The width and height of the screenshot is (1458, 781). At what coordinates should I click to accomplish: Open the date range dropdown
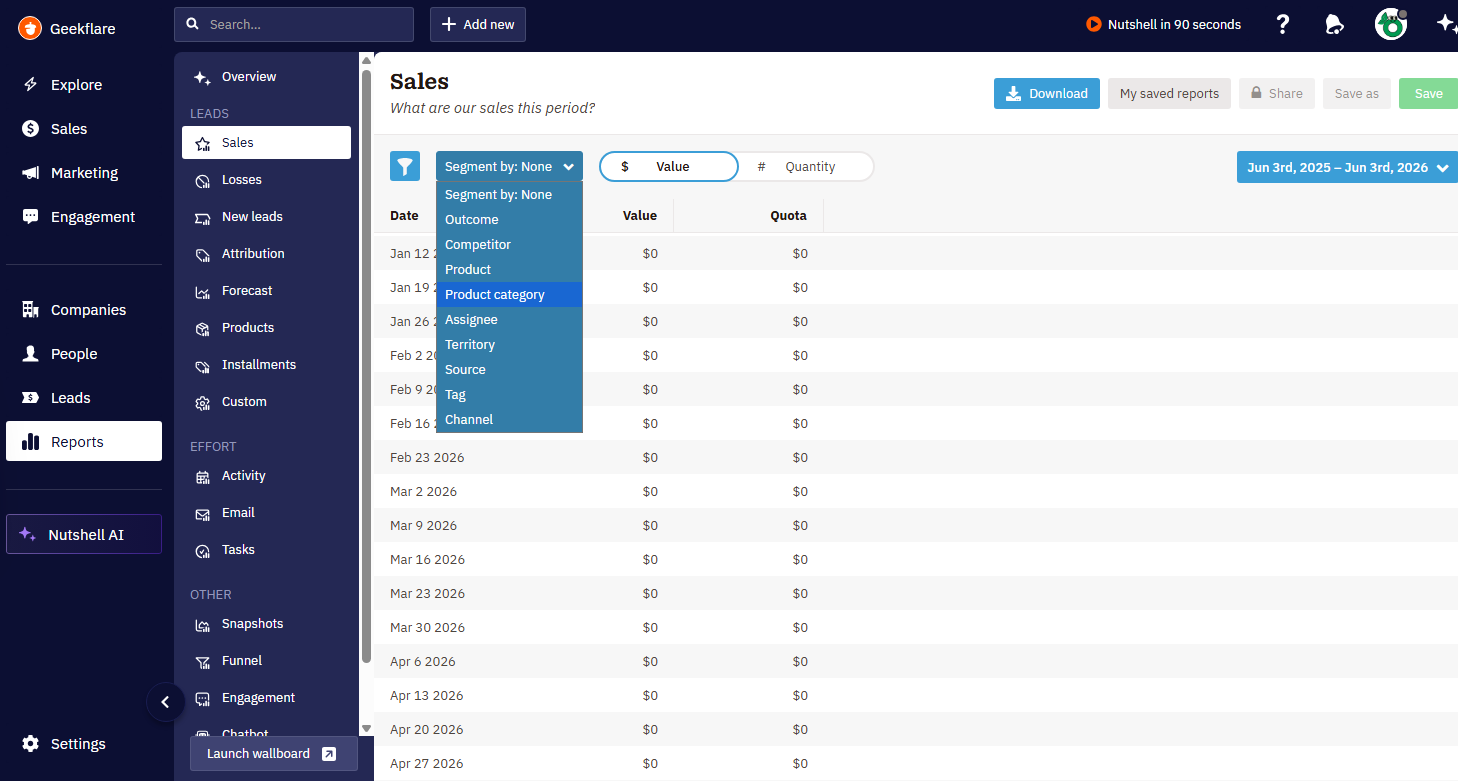(x=1347, y=167)
